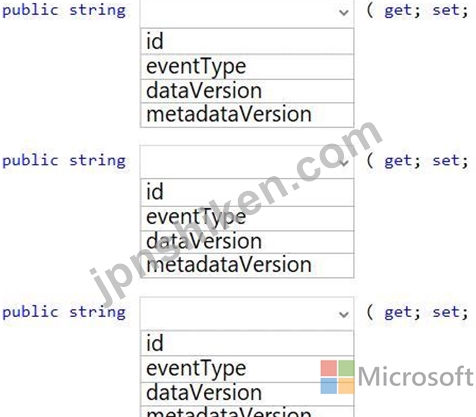Click the first empty combo box field
Viewport: 476px width, 417px height.
[x=247, y=13]
